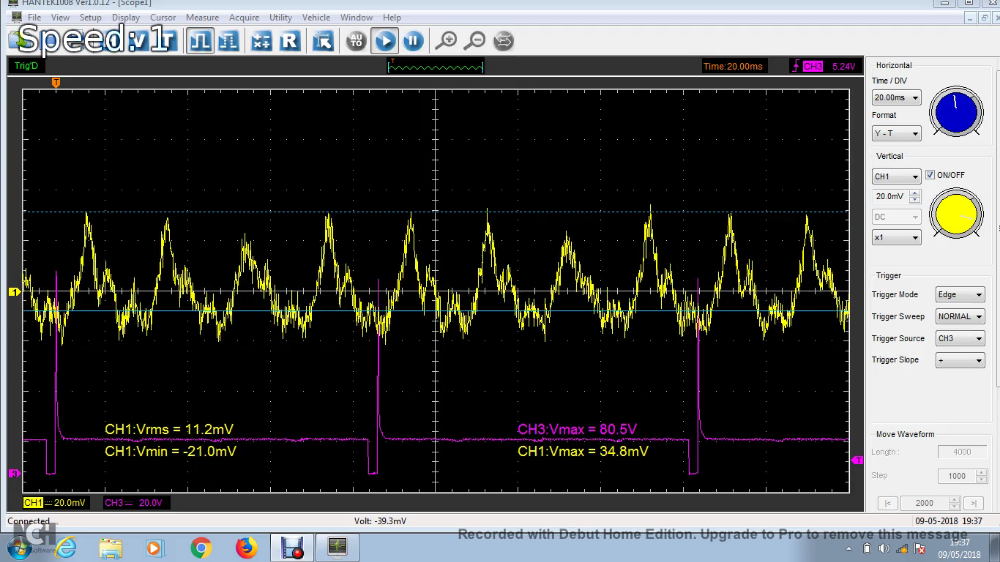Click the square wave trigger icon
Screen dimensions: 1000x562
click(x=201, y=41)
